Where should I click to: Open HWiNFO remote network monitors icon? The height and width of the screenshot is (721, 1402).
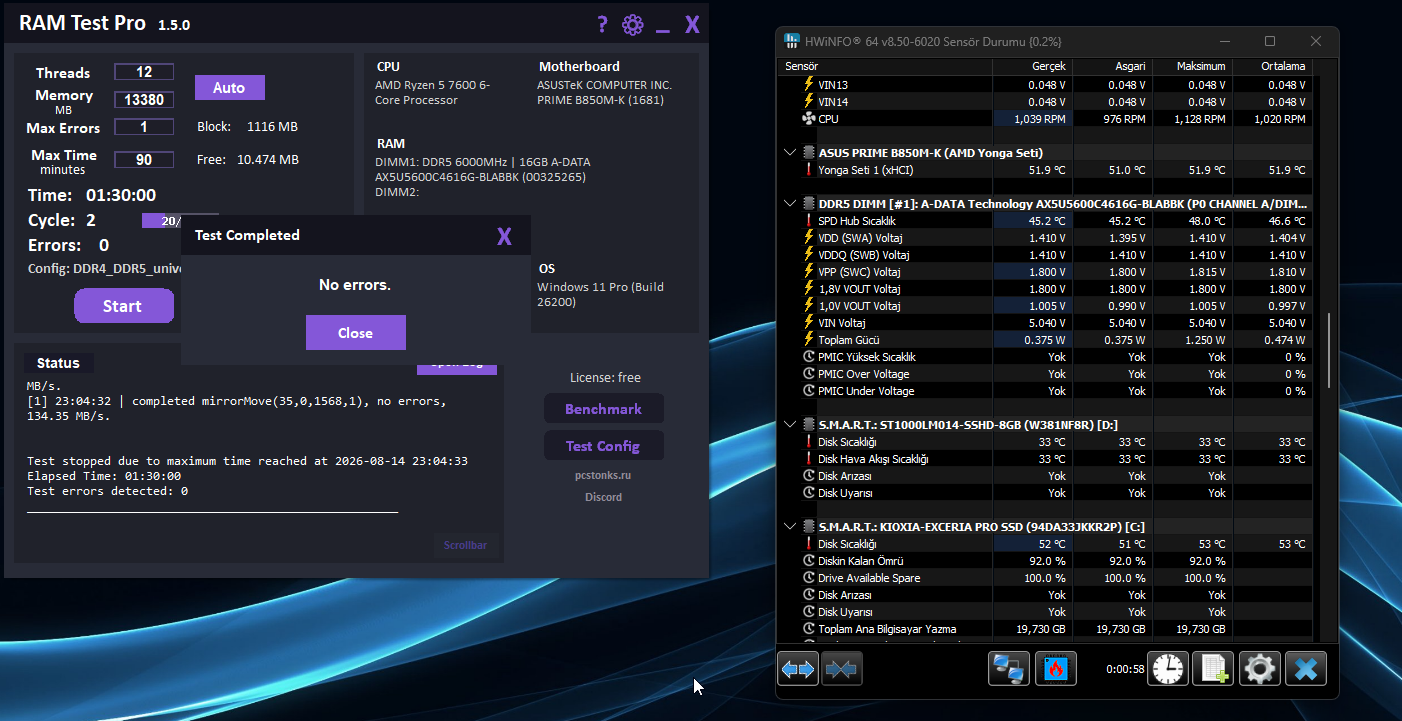click(x=1009, y=669)
